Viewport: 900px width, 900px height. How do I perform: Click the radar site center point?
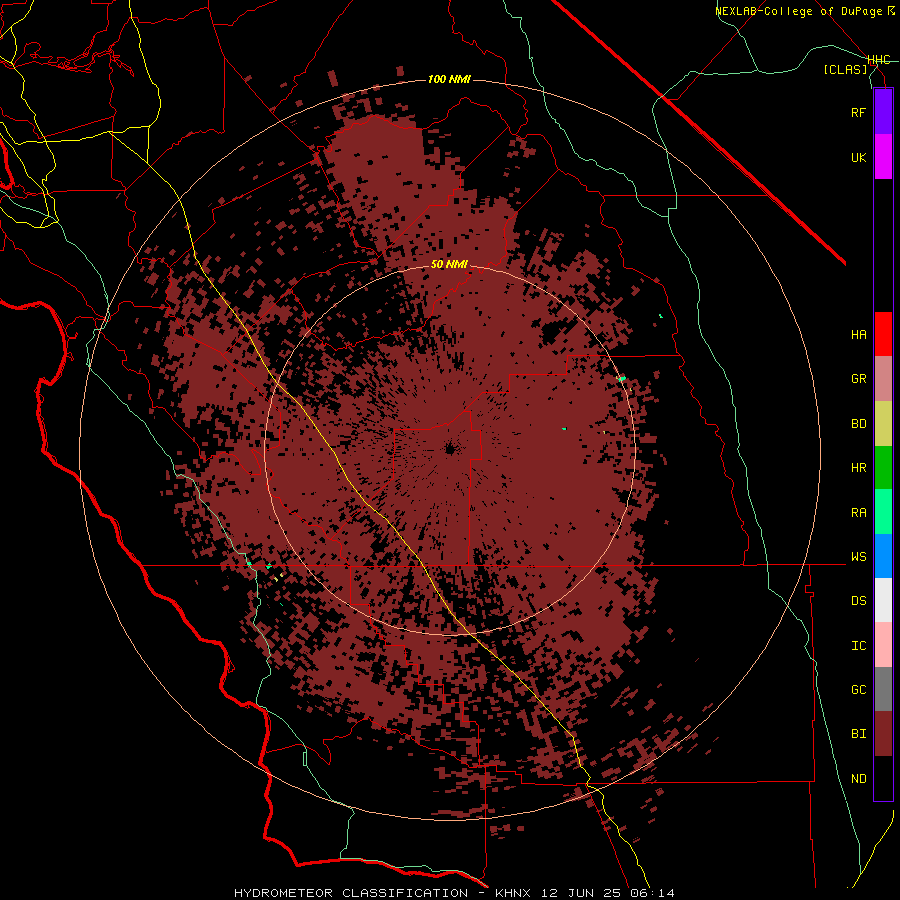(x=450, y=449)
